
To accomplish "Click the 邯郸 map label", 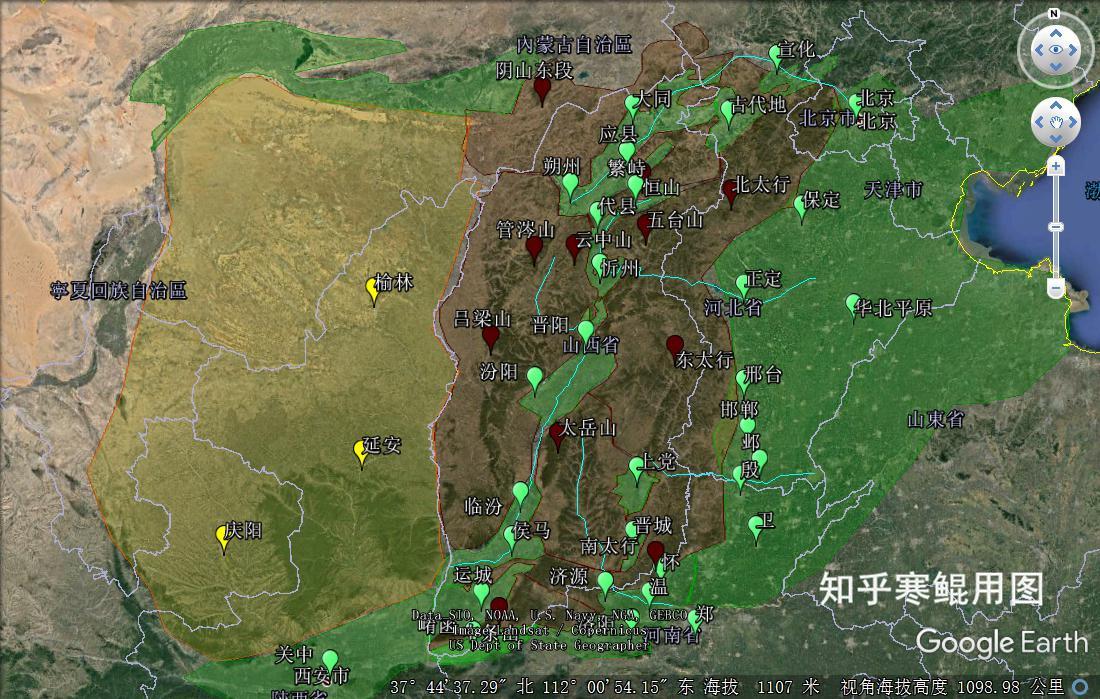I will coord(739,408).
